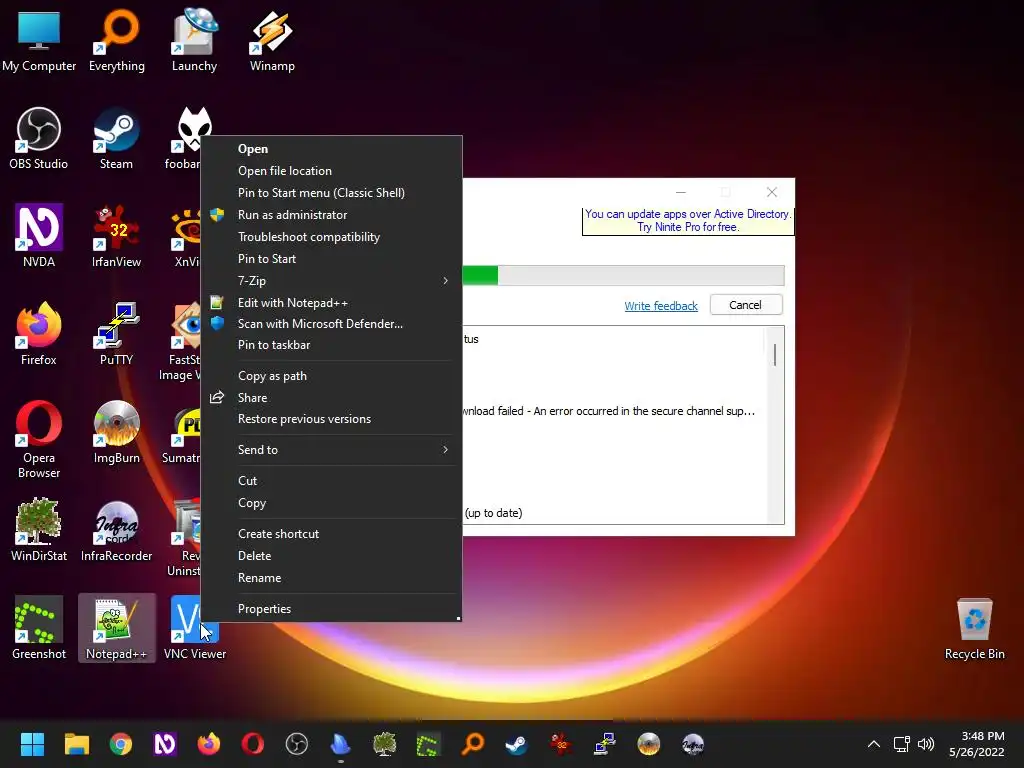The height and width of the screenshot is (768, 1024).
Task: Select Delete in the context menu
Action: coord(332,556)
